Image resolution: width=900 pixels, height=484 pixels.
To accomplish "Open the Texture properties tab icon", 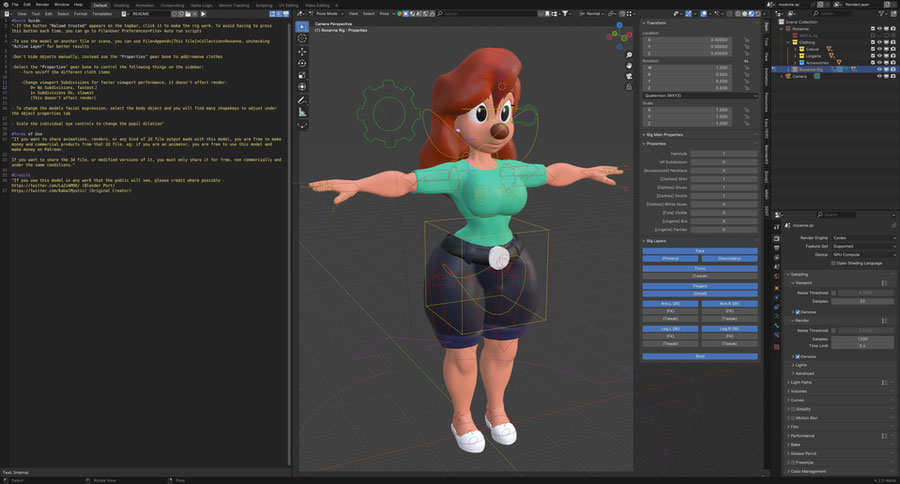I will tap(777, 347).
